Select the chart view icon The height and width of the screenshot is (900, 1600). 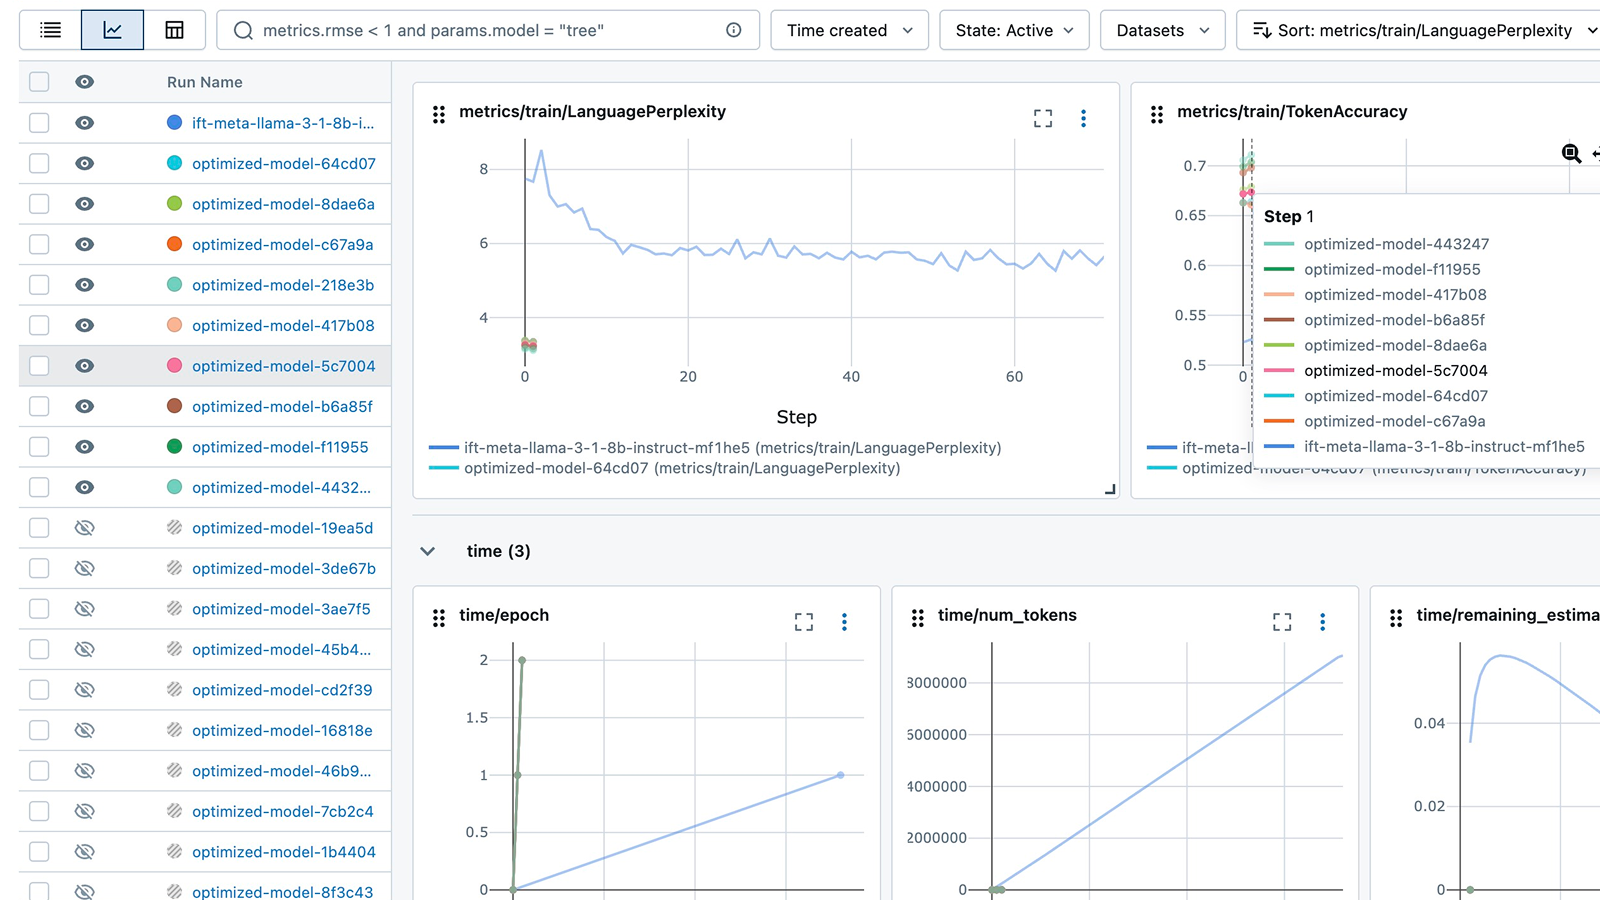pyautogui.click(x=112, y=29)
